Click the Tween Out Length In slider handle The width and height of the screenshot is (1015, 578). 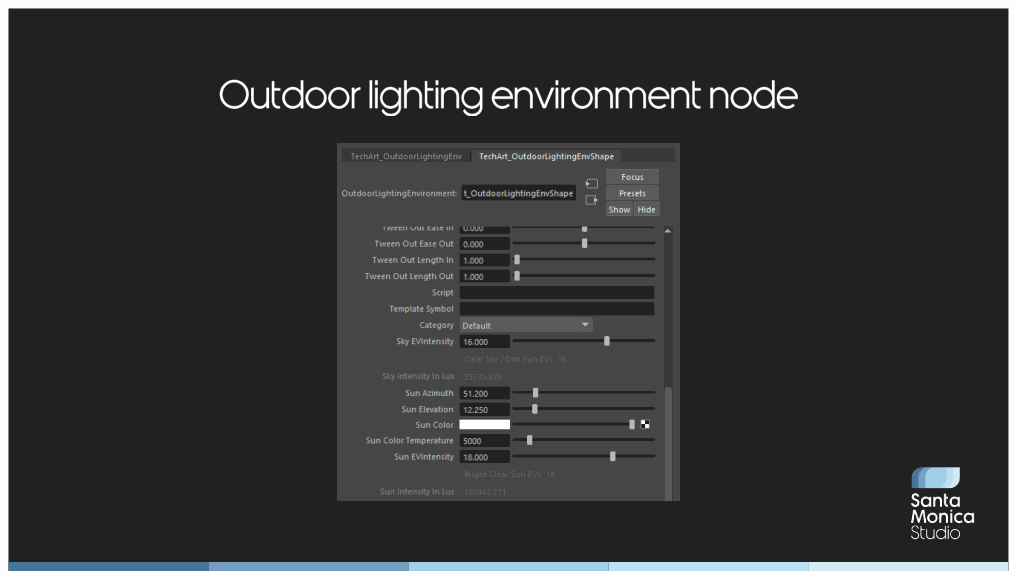(x=517, y=260)
